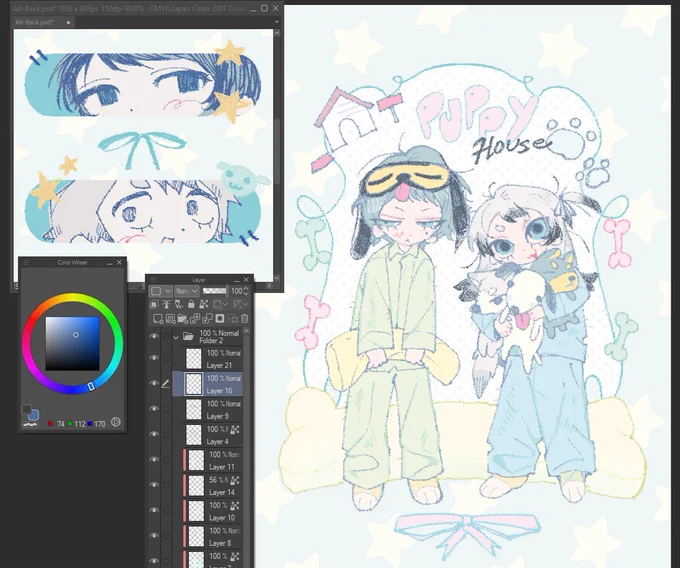Open the Color Wheel palette menu

(26, 262)
